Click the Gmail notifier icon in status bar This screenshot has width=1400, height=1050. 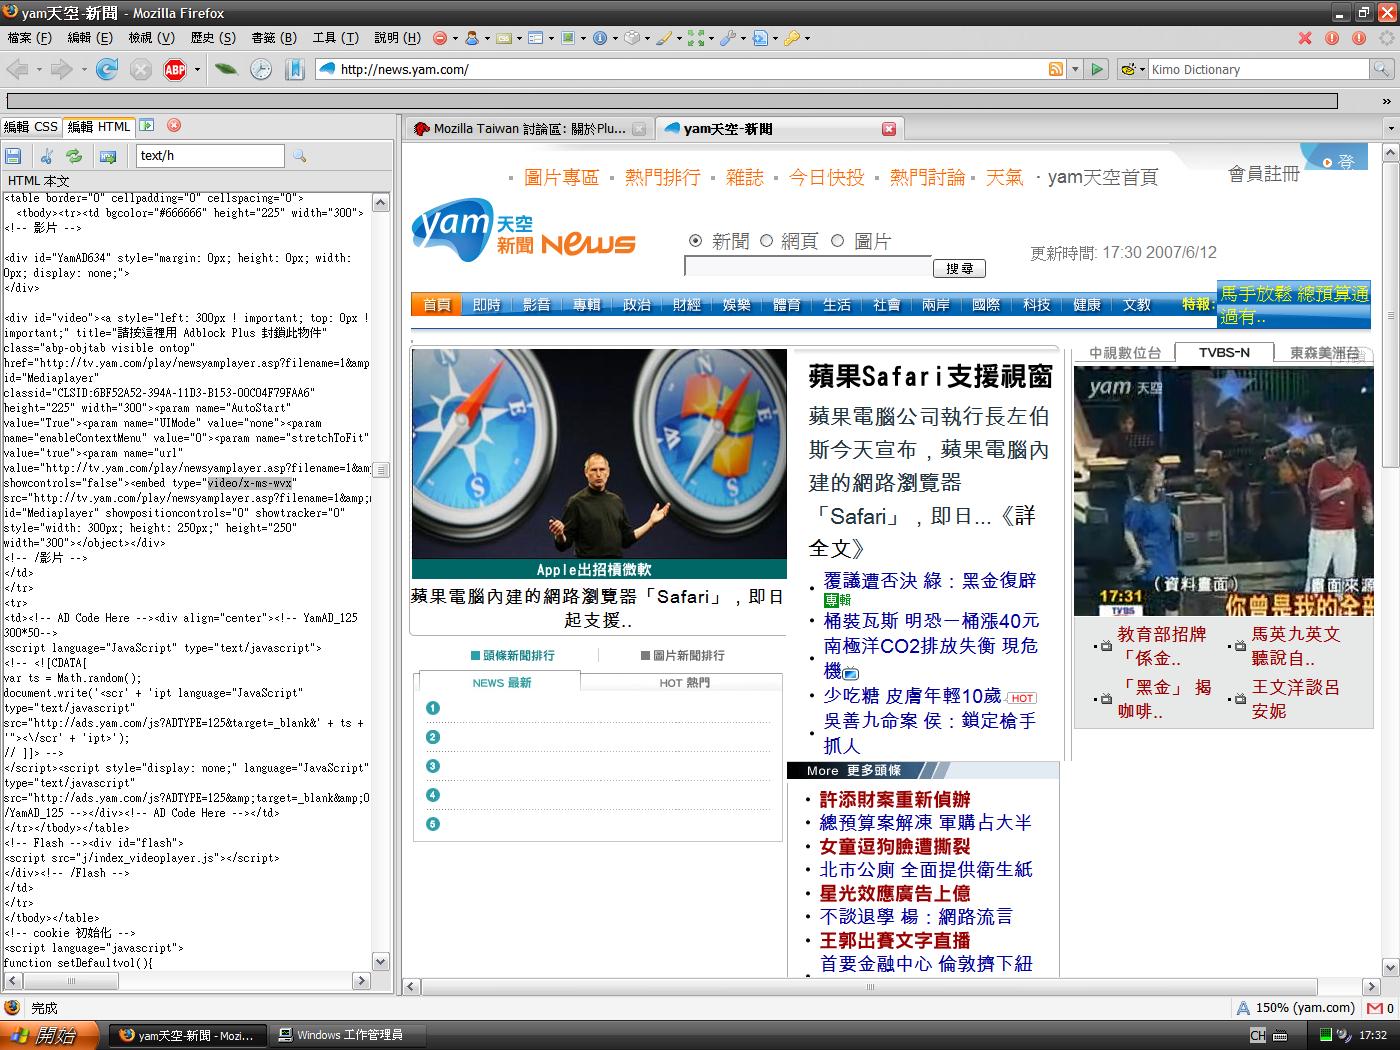pyautogui.click(x=1377, y=1007)
